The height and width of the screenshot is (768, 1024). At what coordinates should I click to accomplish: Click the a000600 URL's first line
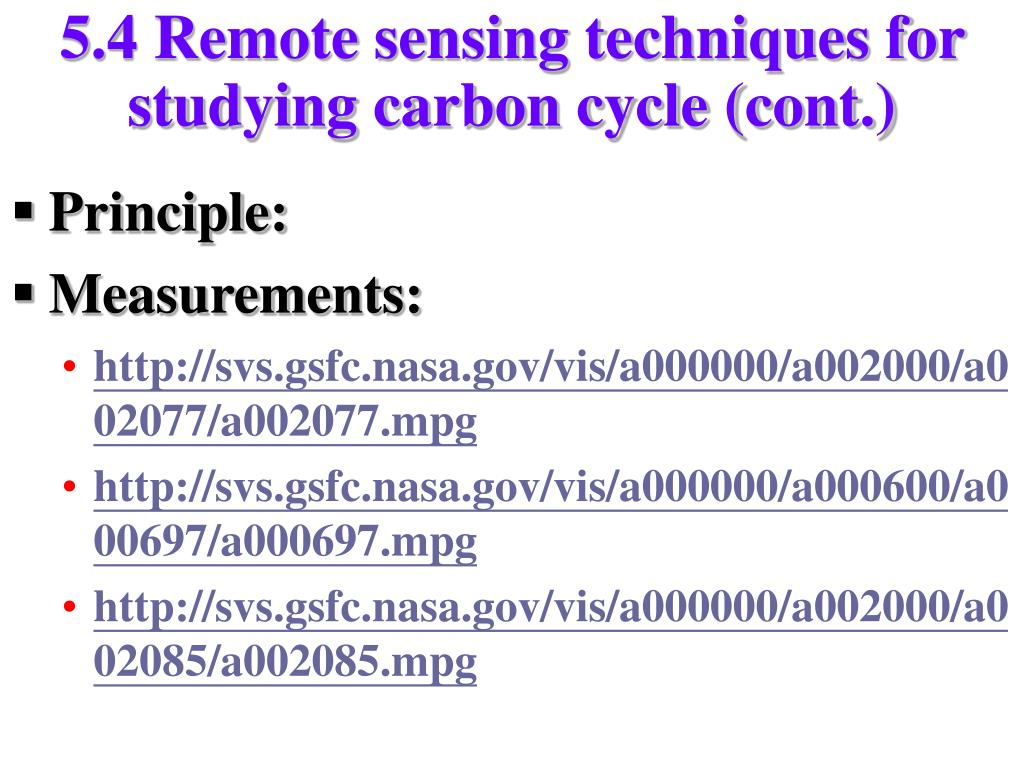[551, 488]
